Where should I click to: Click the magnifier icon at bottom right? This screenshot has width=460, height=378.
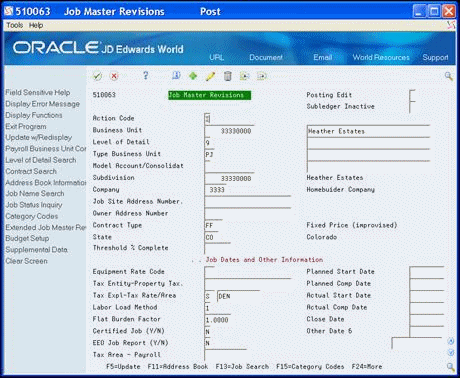click(x=450, y=367)
